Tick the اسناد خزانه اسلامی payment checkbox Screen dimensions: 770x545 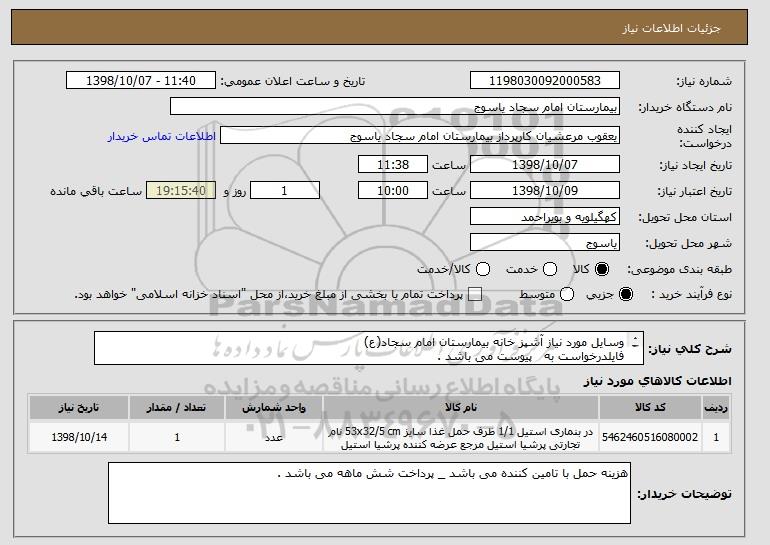(x=475, y=294)
